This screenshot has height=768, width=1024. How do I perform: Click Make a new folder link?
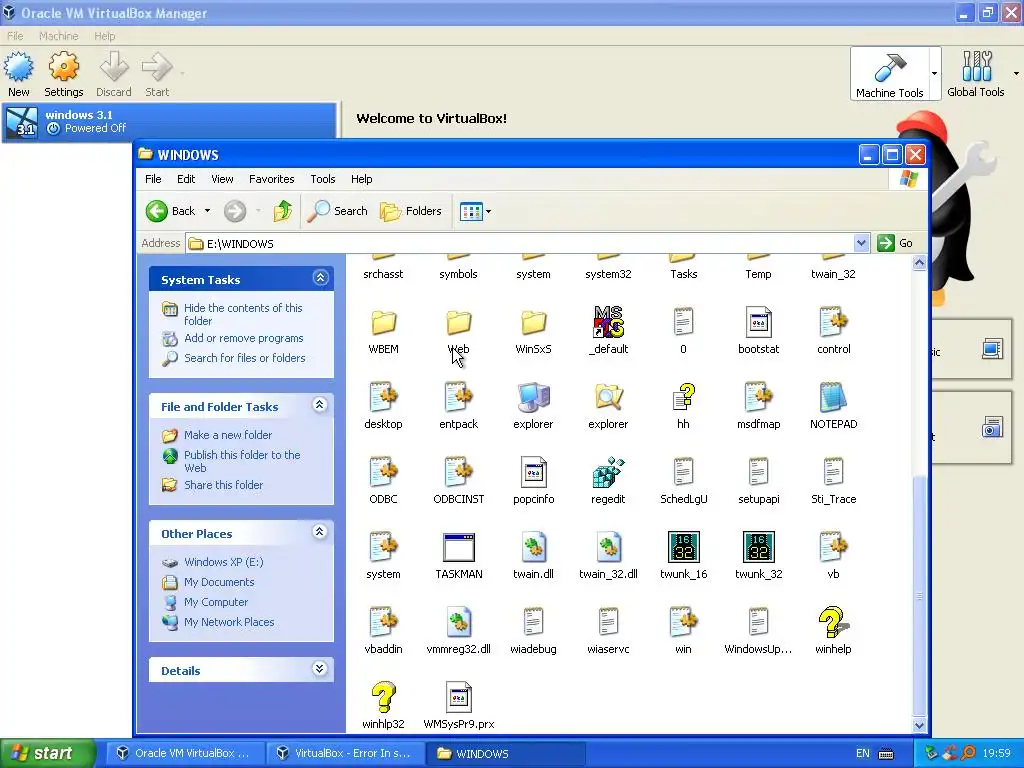pyautogui.click(x=228, y=435)
